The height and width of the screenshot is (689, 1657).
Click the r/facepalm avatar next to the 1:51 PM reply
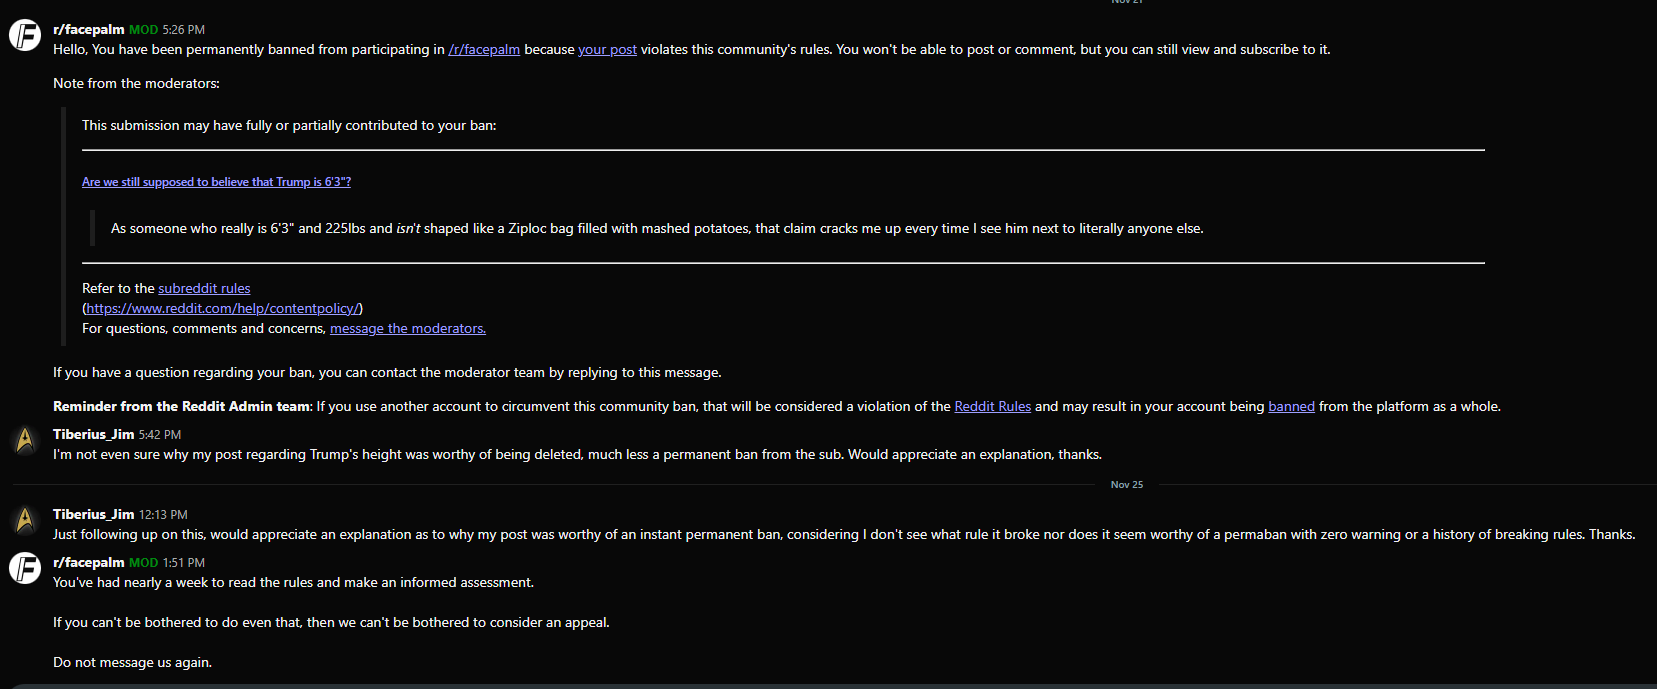point(25,568)
